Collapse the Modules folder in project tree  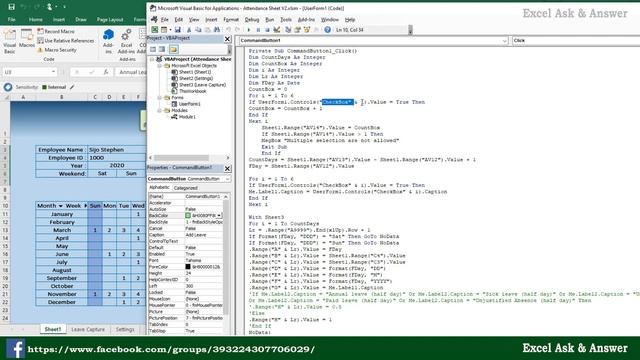click(160, 111)
